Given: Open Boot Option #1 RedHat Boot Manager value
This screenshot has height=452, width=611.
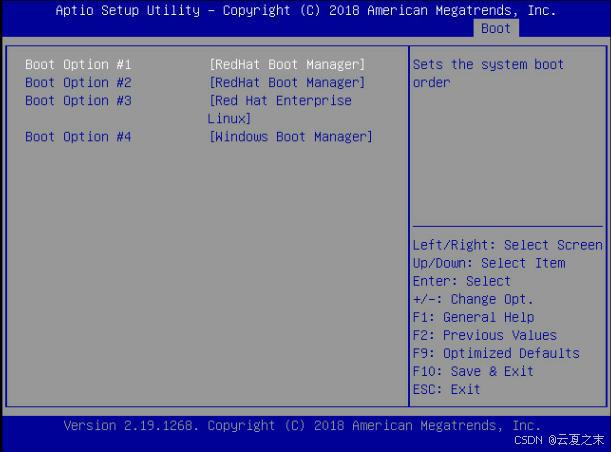Looking at the screenshot, I should pos(287,65).
